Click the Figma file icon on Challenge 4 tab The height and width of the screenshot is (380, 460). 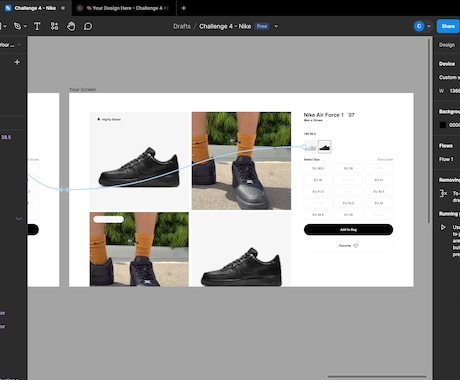point(8,8)
